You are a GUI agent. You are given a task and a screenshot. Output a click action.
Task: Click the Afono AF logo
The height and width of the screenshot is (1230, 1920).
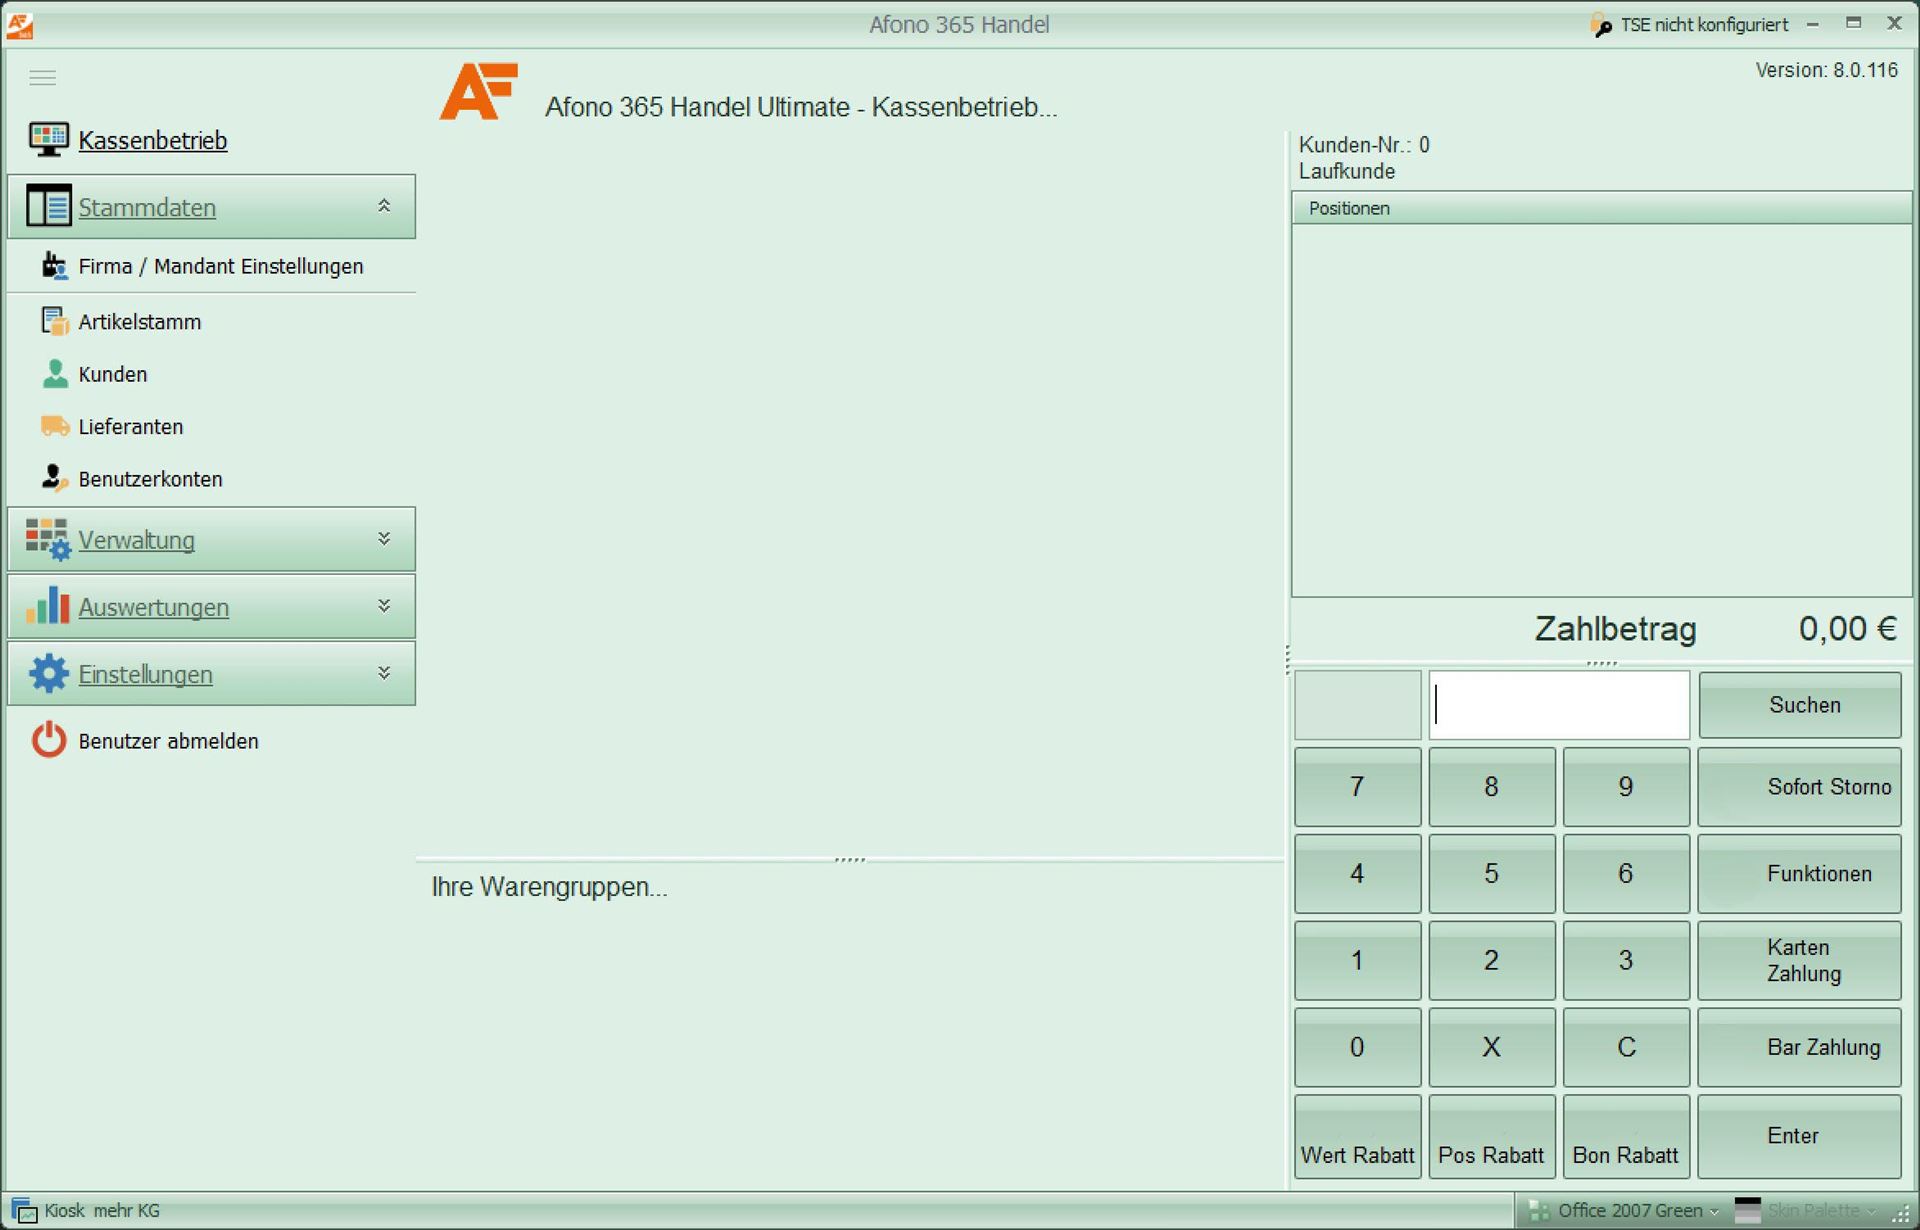coord(479,92)
